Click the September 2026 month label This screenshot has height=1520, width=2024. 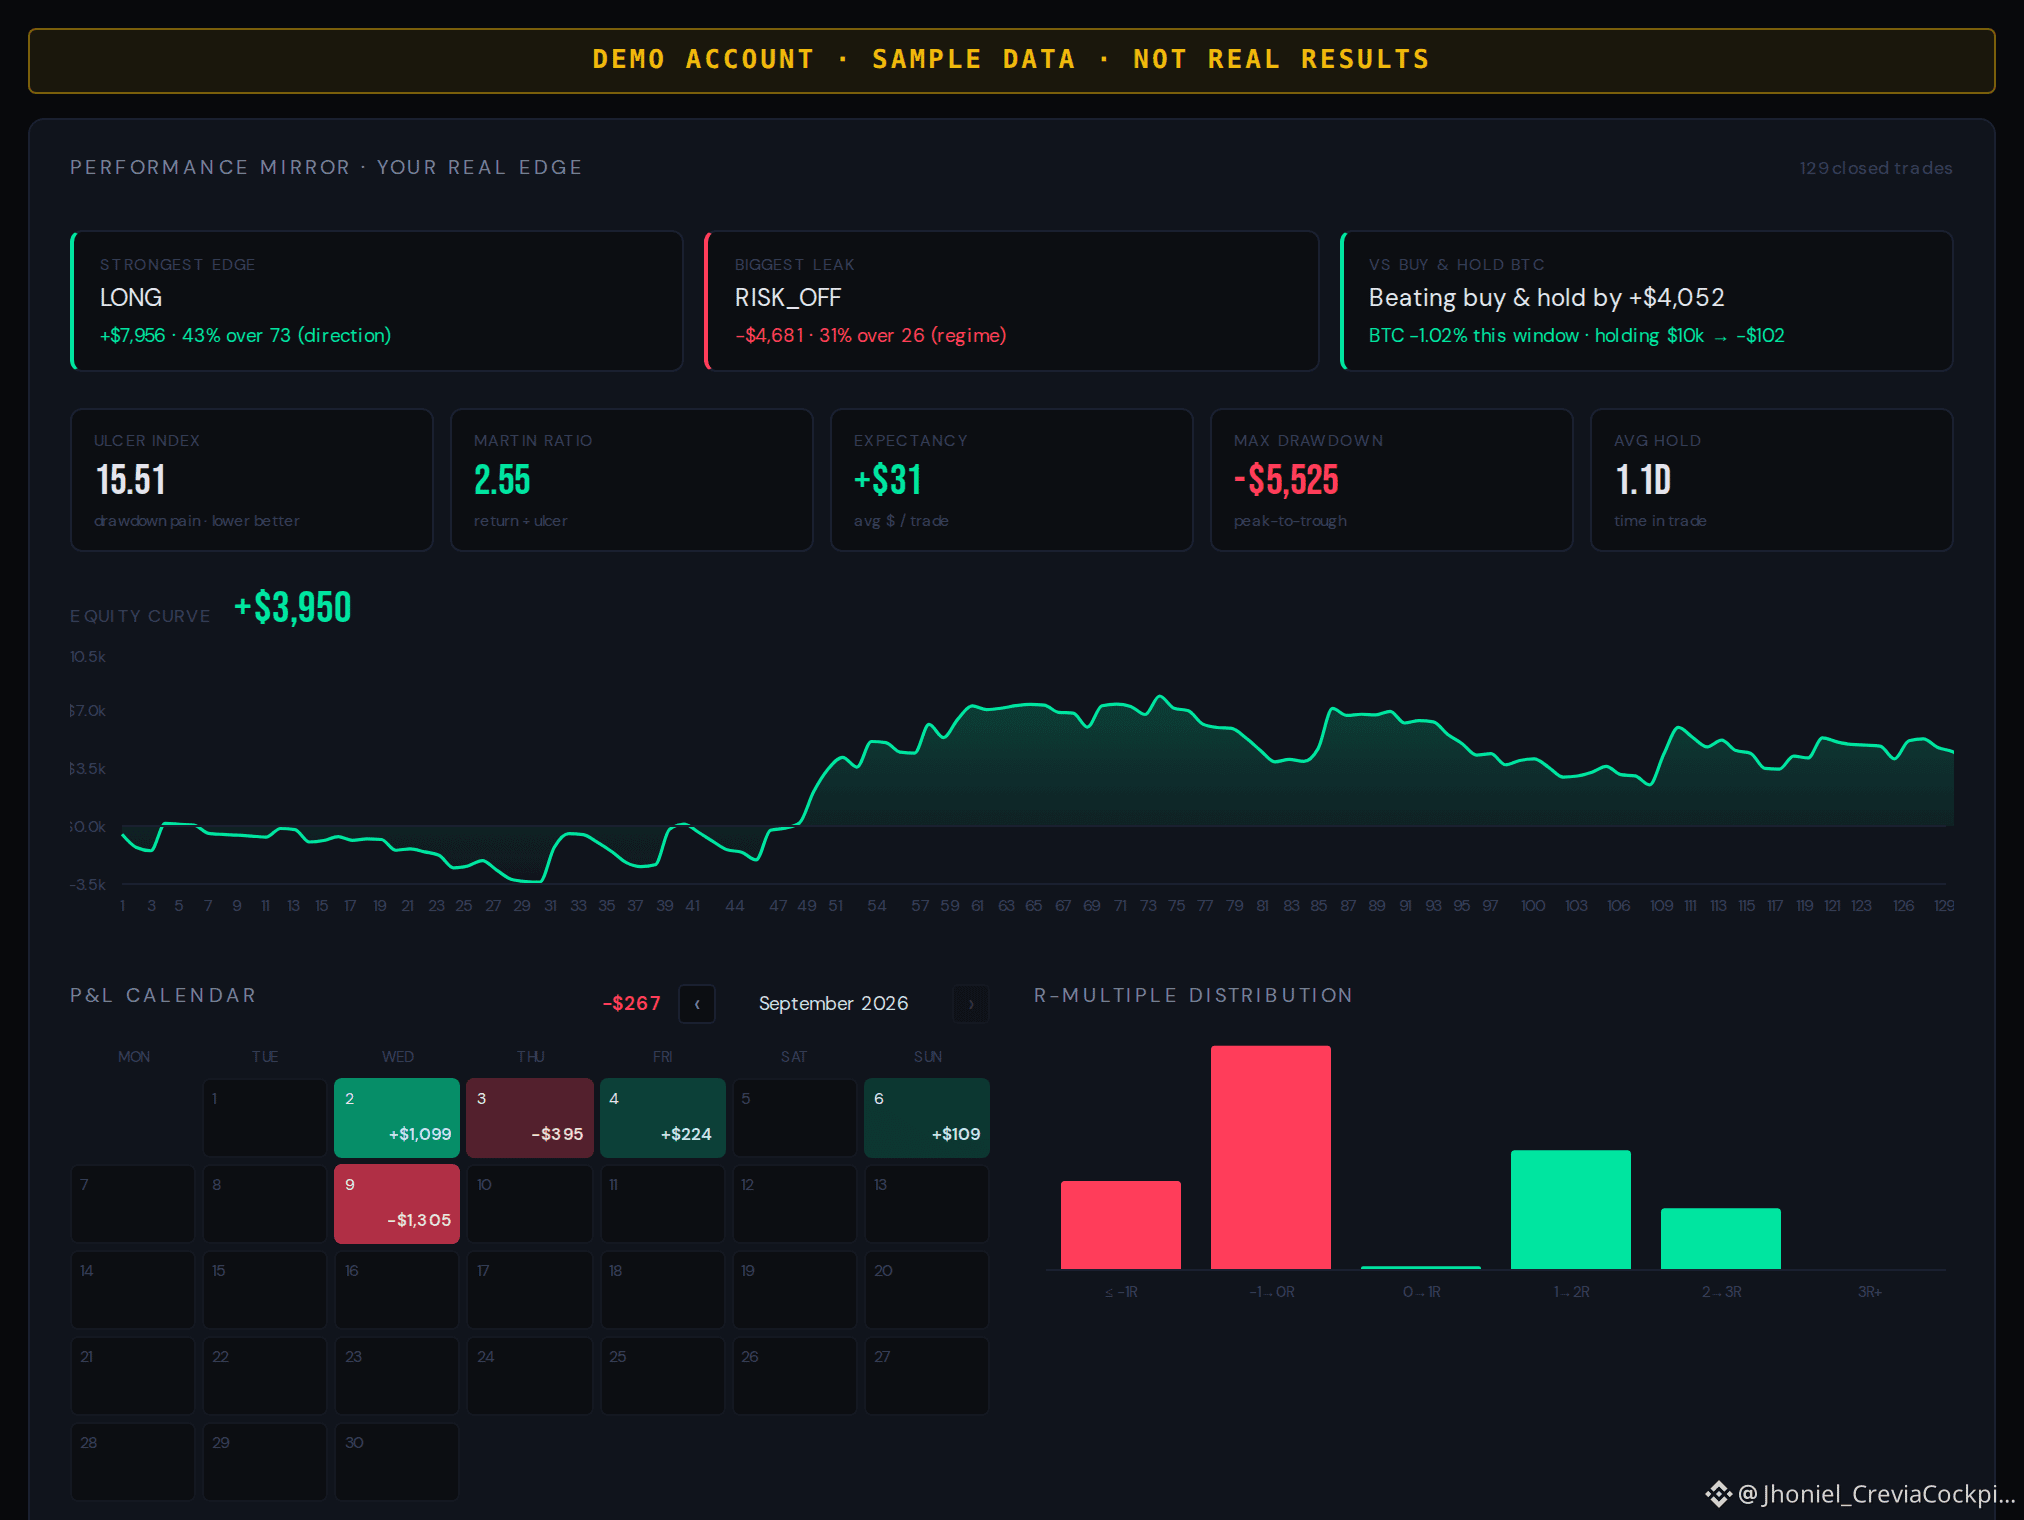[x=834, y=1003]
